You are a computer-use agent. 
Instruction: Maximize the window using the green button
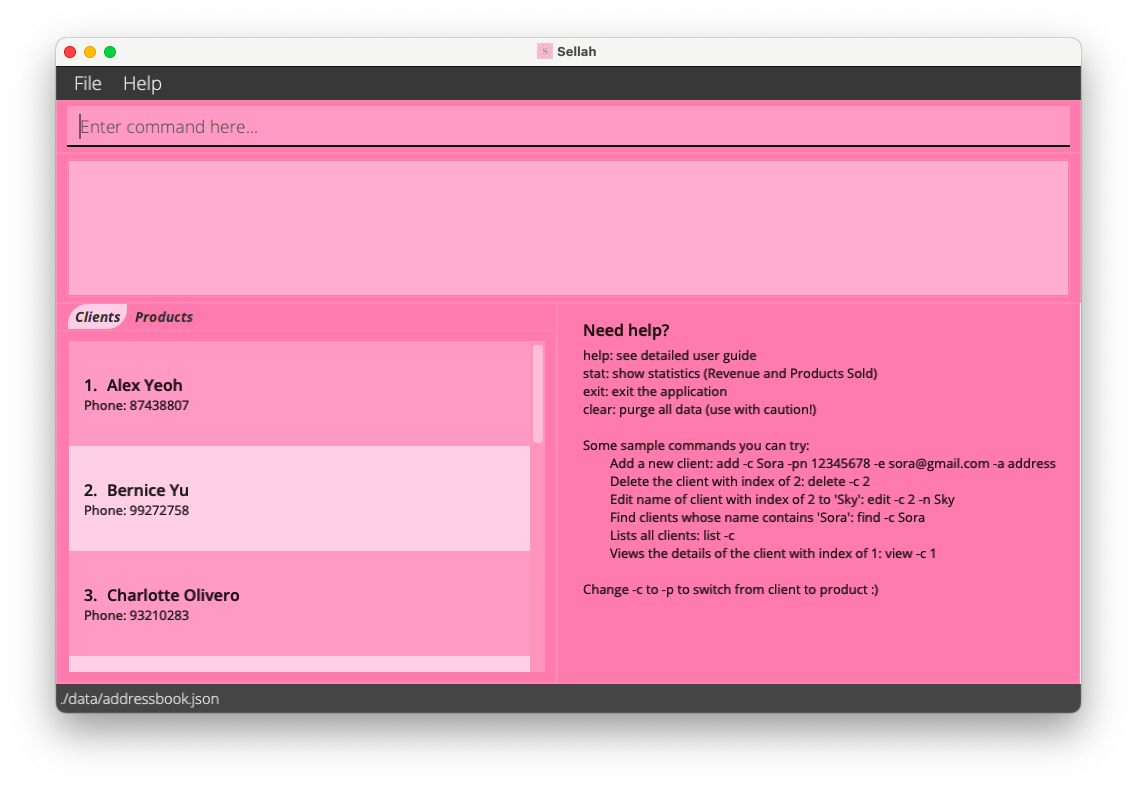point(110,52)
